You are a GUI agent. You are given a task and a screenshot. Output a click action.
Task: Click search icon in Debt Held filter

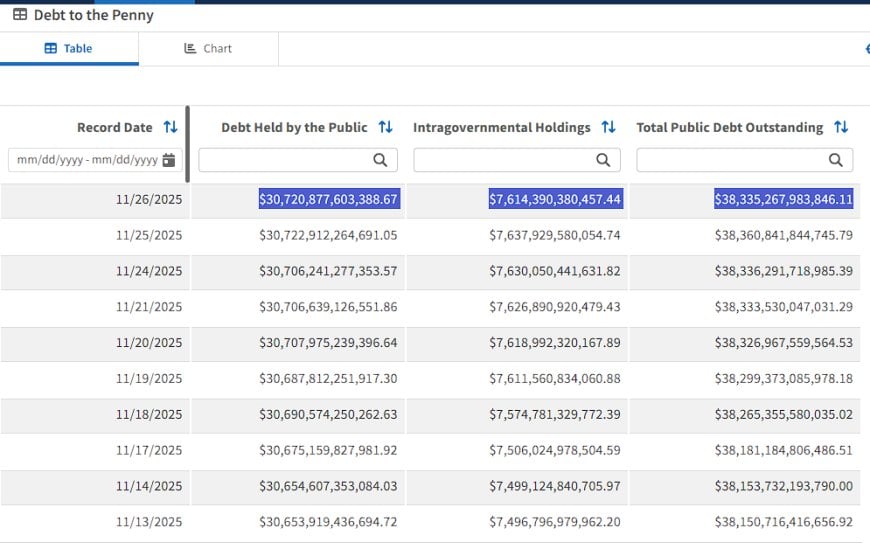click(x=380, y=160)
